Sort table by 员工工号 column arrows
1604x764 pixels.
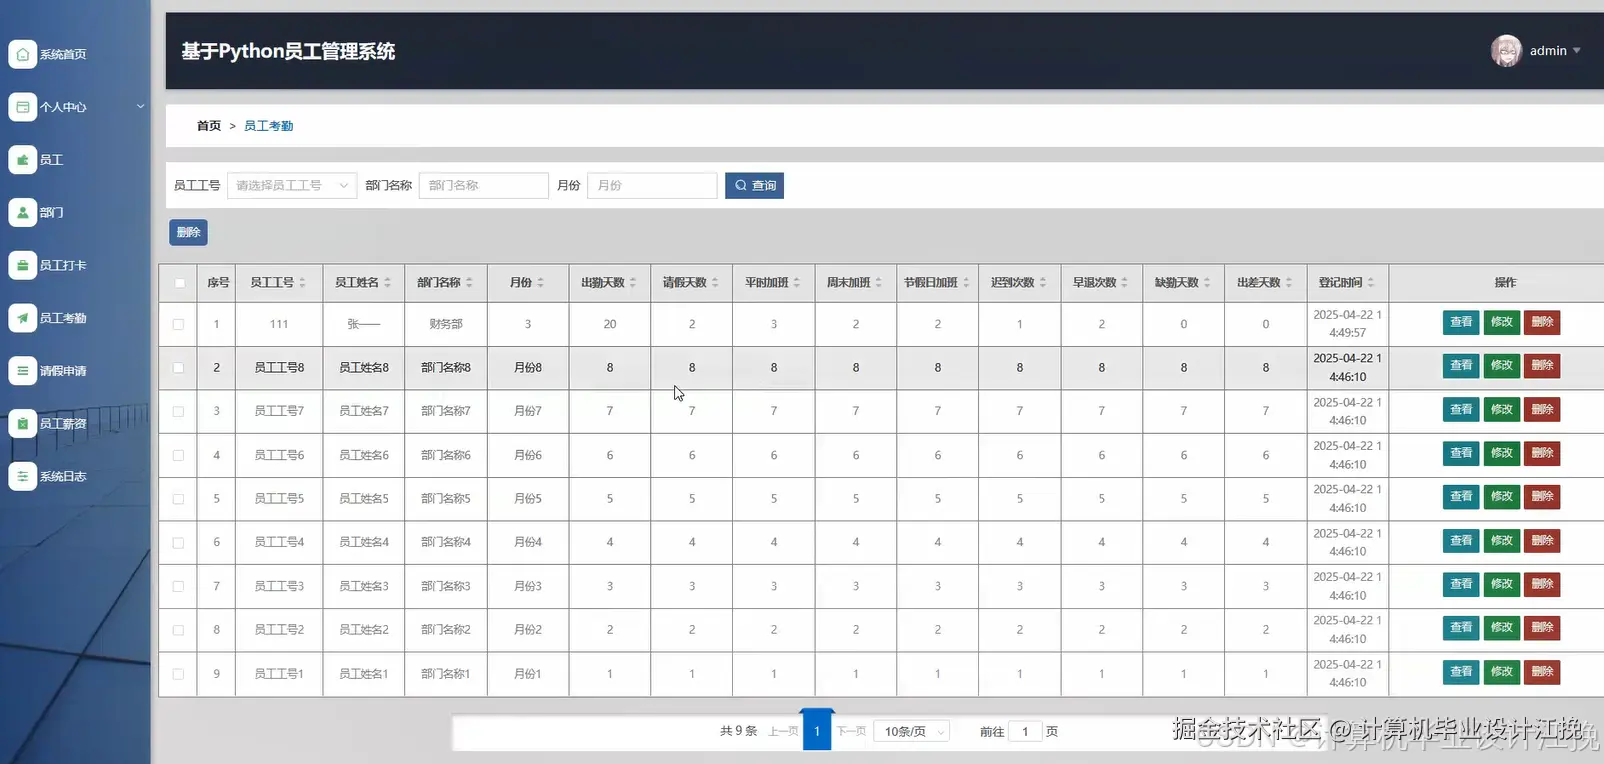click(x=302, y=283)
